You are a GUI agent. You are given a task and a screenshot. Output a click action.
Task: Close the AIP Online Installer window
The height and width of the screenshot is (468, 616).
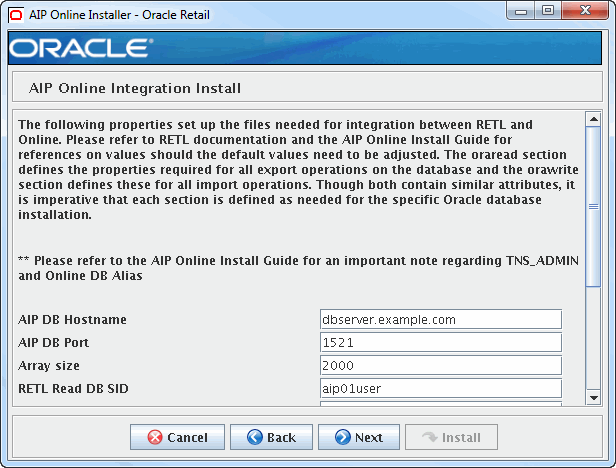tap(585, 11)
